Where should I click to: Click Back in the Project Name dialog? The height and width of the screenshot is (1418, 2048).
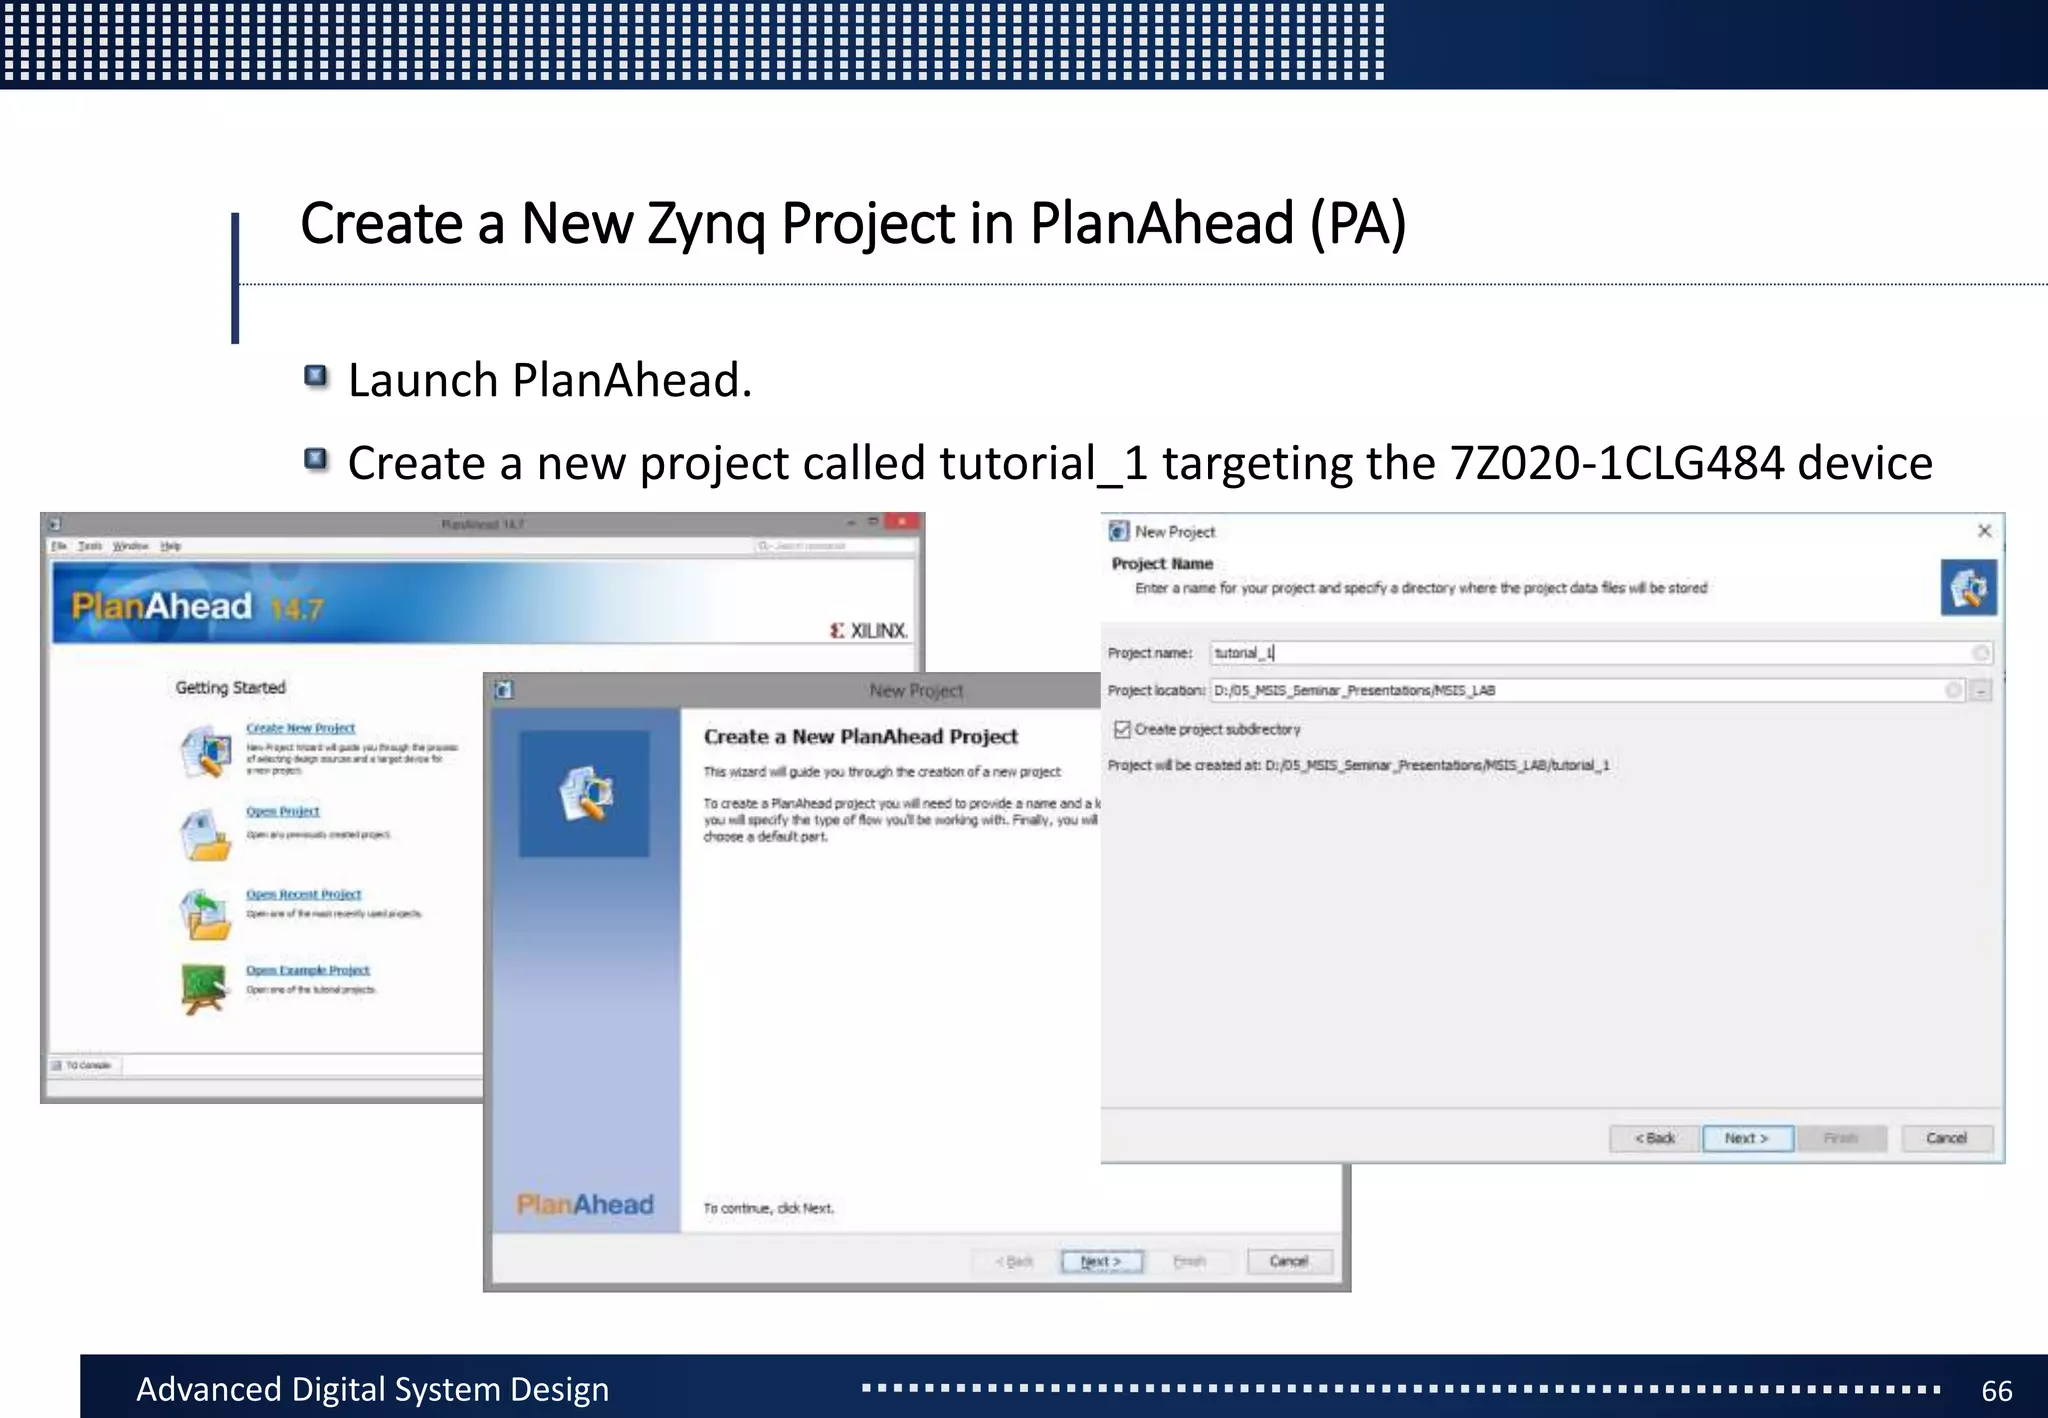(1655, 1138)
